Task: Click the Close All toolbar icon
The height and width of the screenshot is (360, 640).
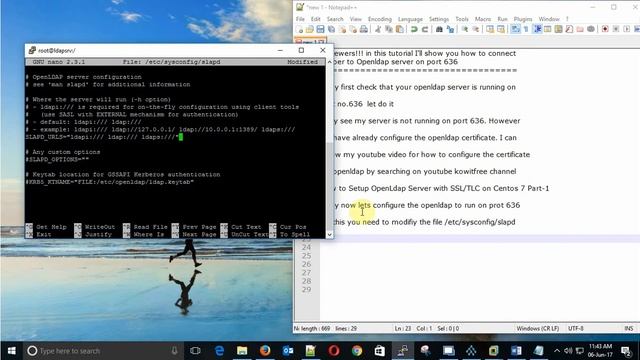Action: [353, 29]
